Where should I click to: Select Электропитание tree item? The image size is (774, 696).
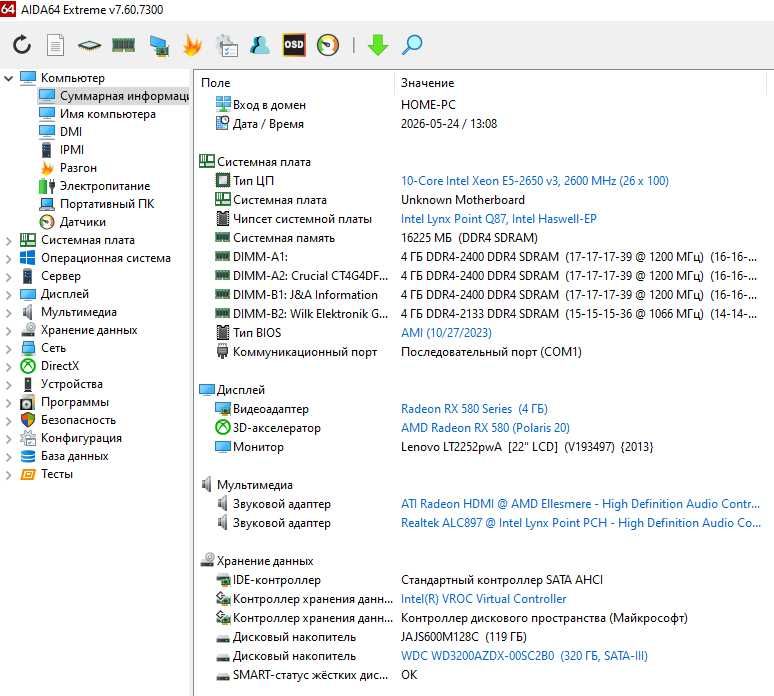(105, 186)
